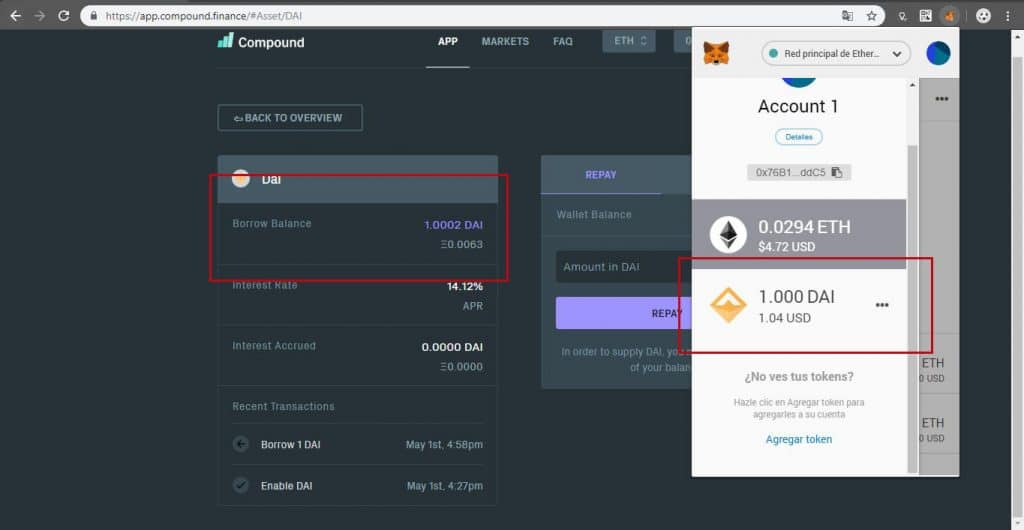Open the translate page icon
Screen dimensions: 1024x530
click(x=847, y=16)
